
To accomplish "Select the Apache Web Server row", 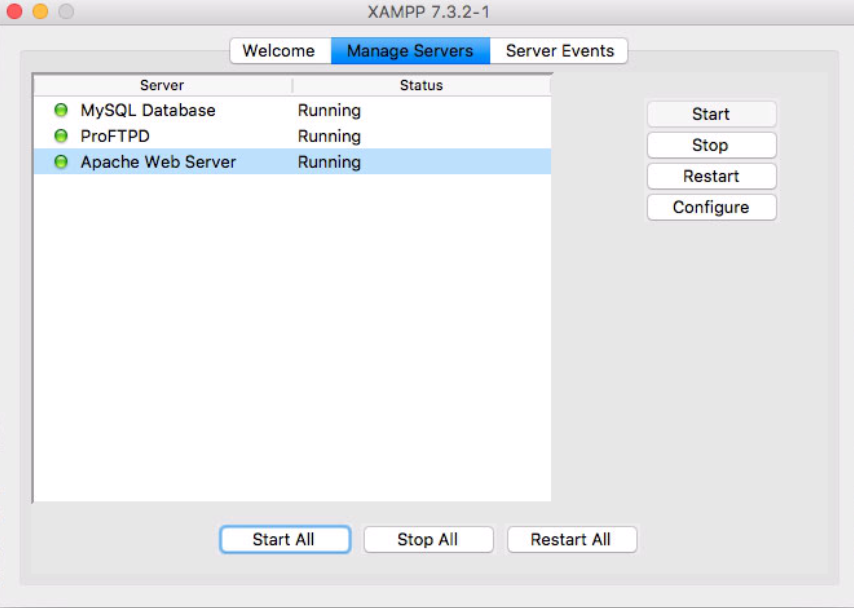I will (x=292, y=161).
